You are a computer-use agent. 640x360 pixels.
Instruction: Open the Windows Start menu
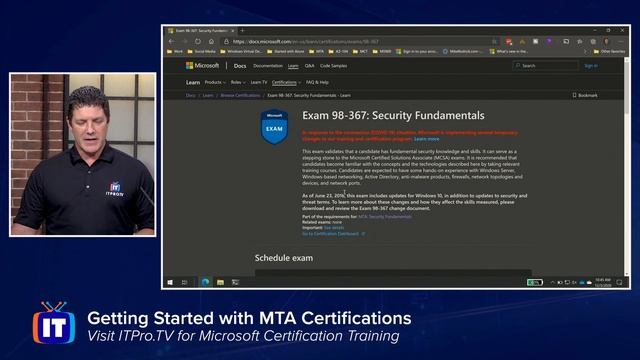click(170, 282)
